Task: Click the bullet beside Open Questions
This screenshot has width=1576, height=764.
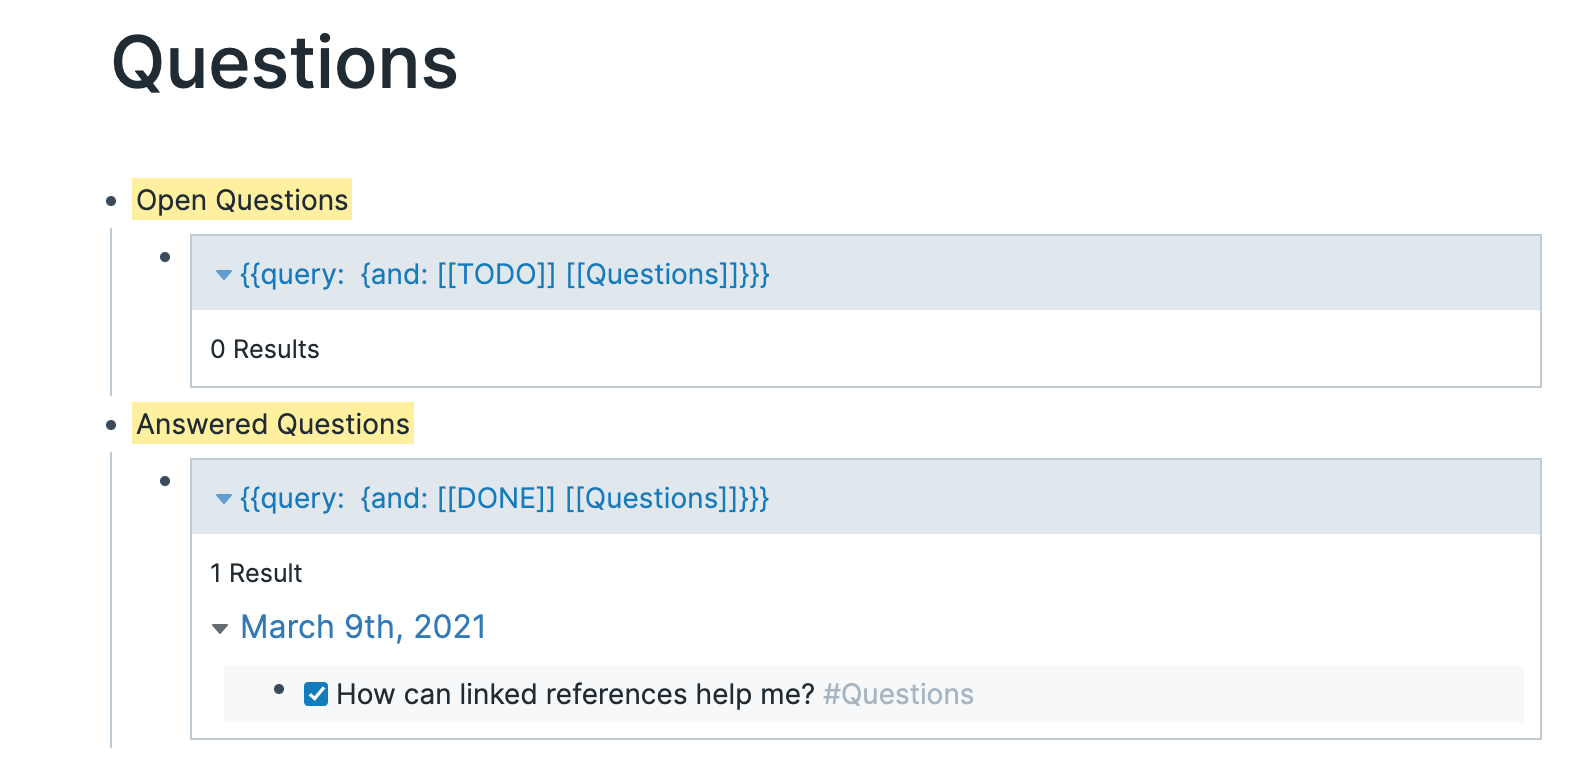Action: (x=110, y=201)
